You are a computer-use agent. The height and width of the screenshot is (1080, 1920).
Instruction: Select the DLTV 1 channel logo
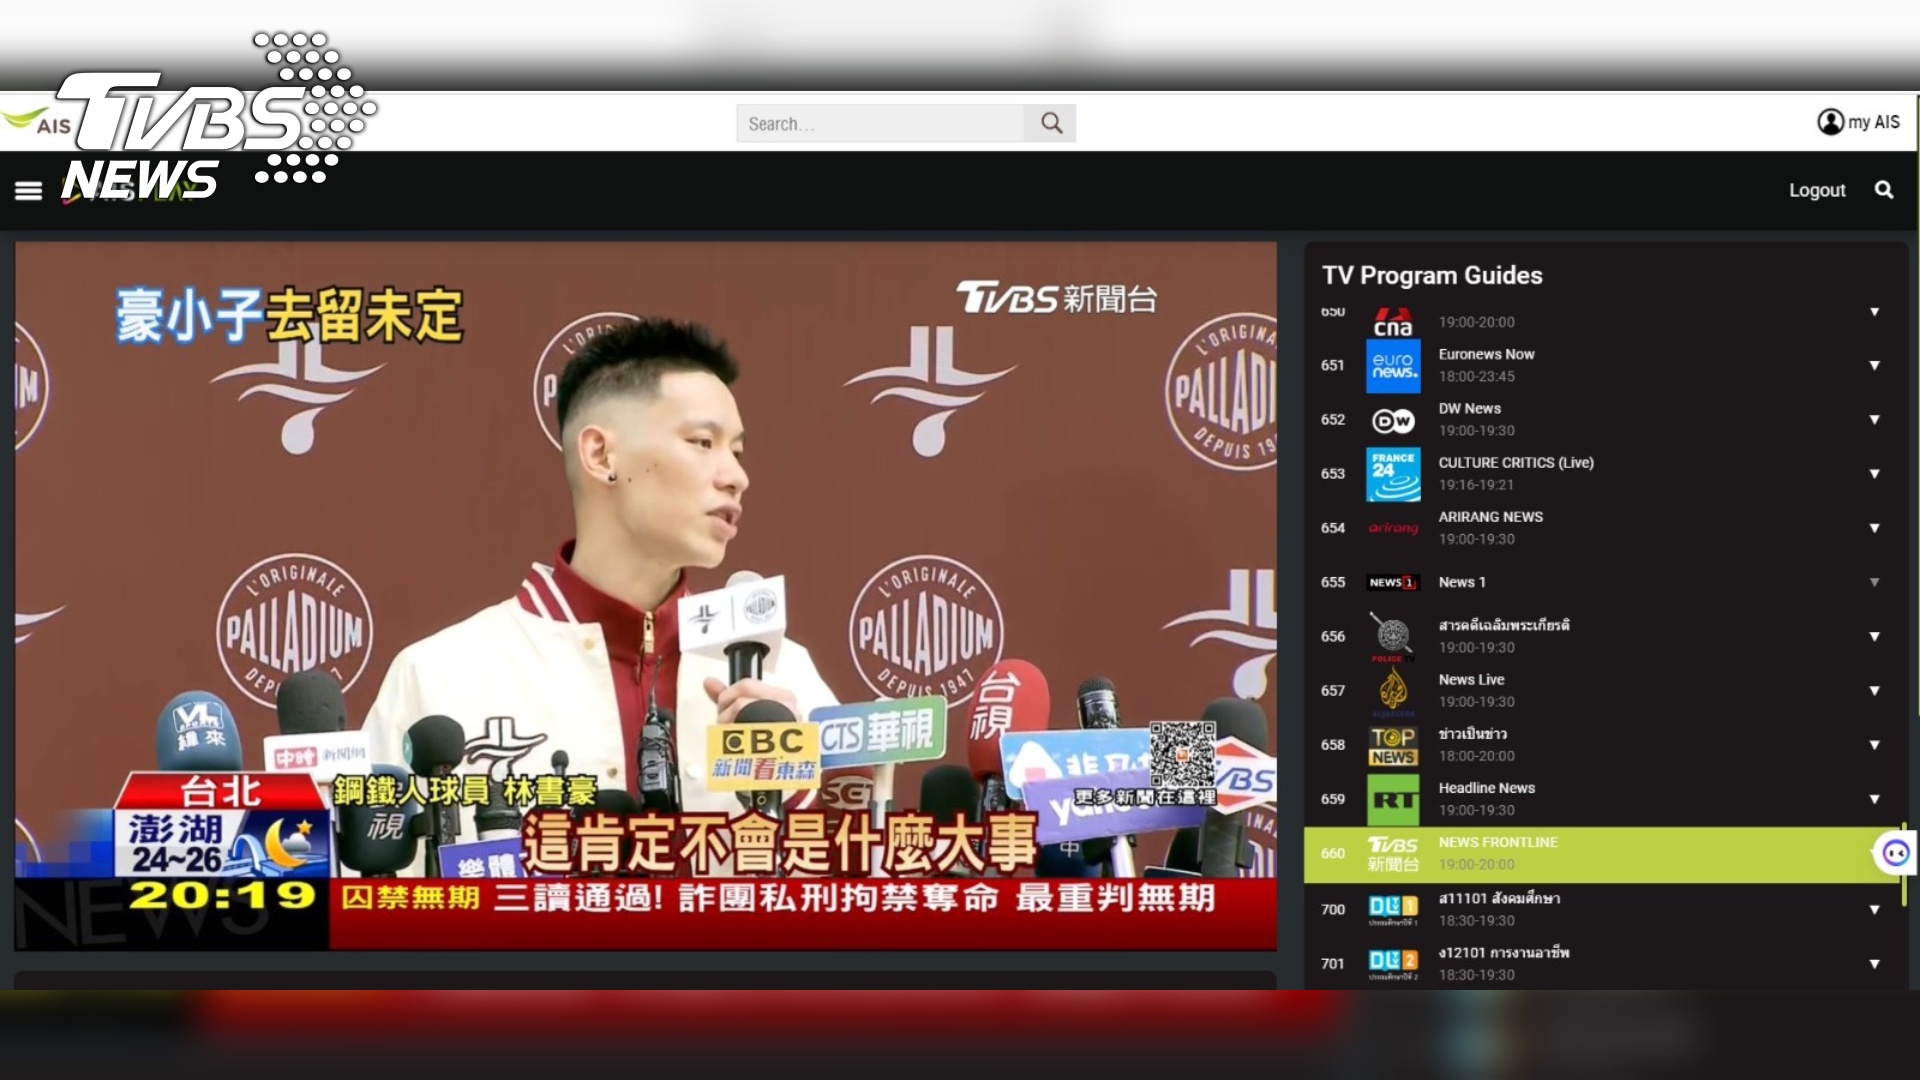[x=1393, y=909]
